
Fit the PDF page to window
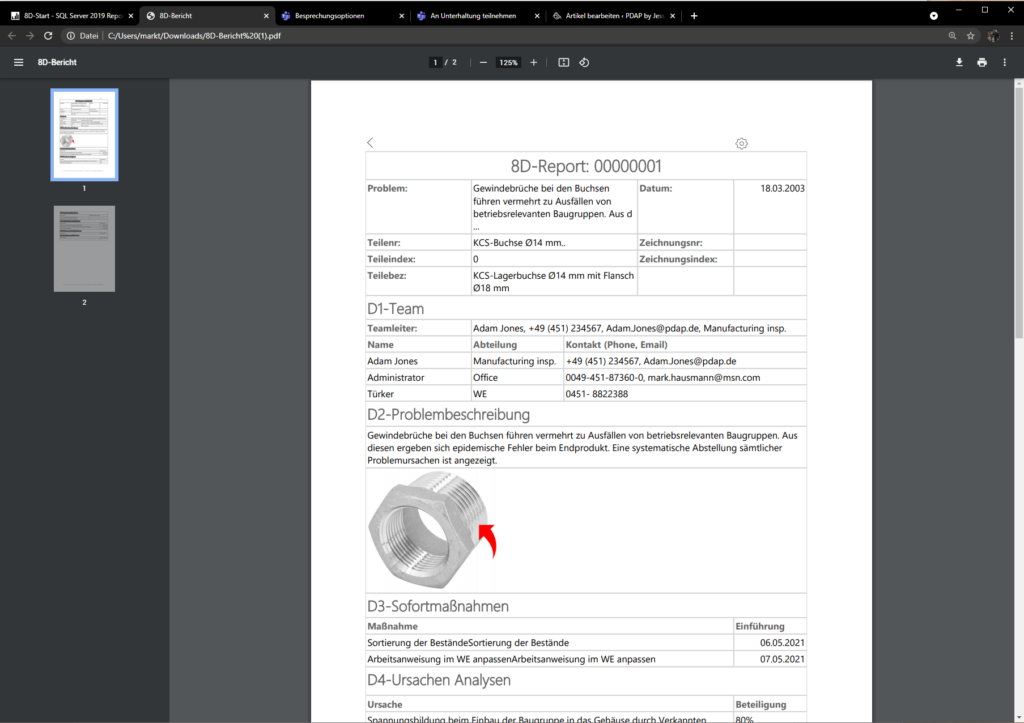coord(564,63)
